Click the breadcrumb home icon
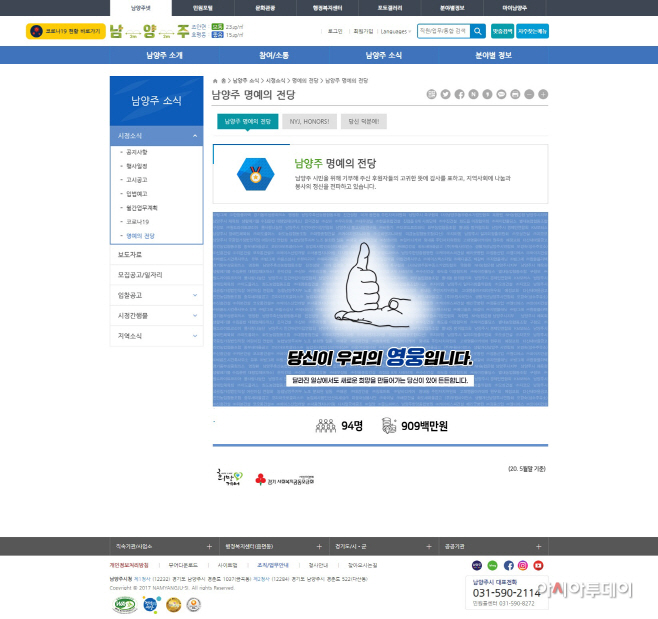 click(215, 81)
